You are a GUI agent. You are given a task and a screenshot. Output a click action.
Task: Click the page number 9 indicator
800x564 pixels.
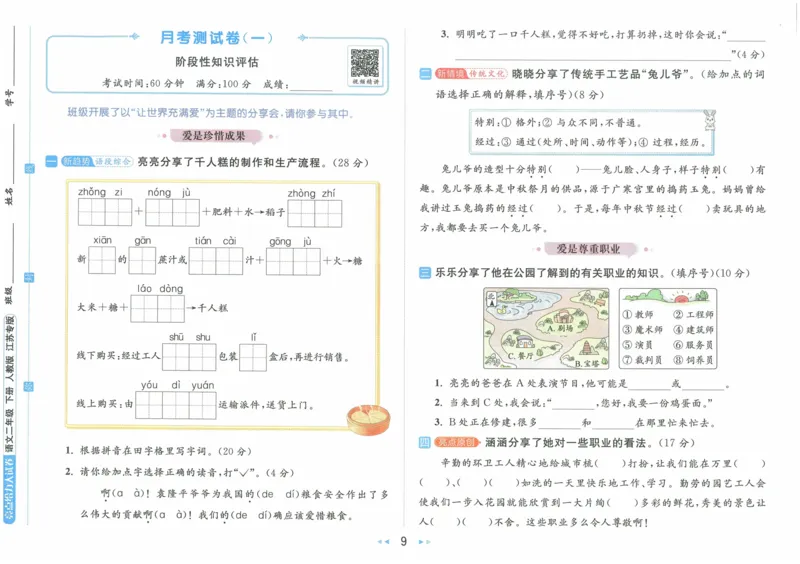click(404, 542)
